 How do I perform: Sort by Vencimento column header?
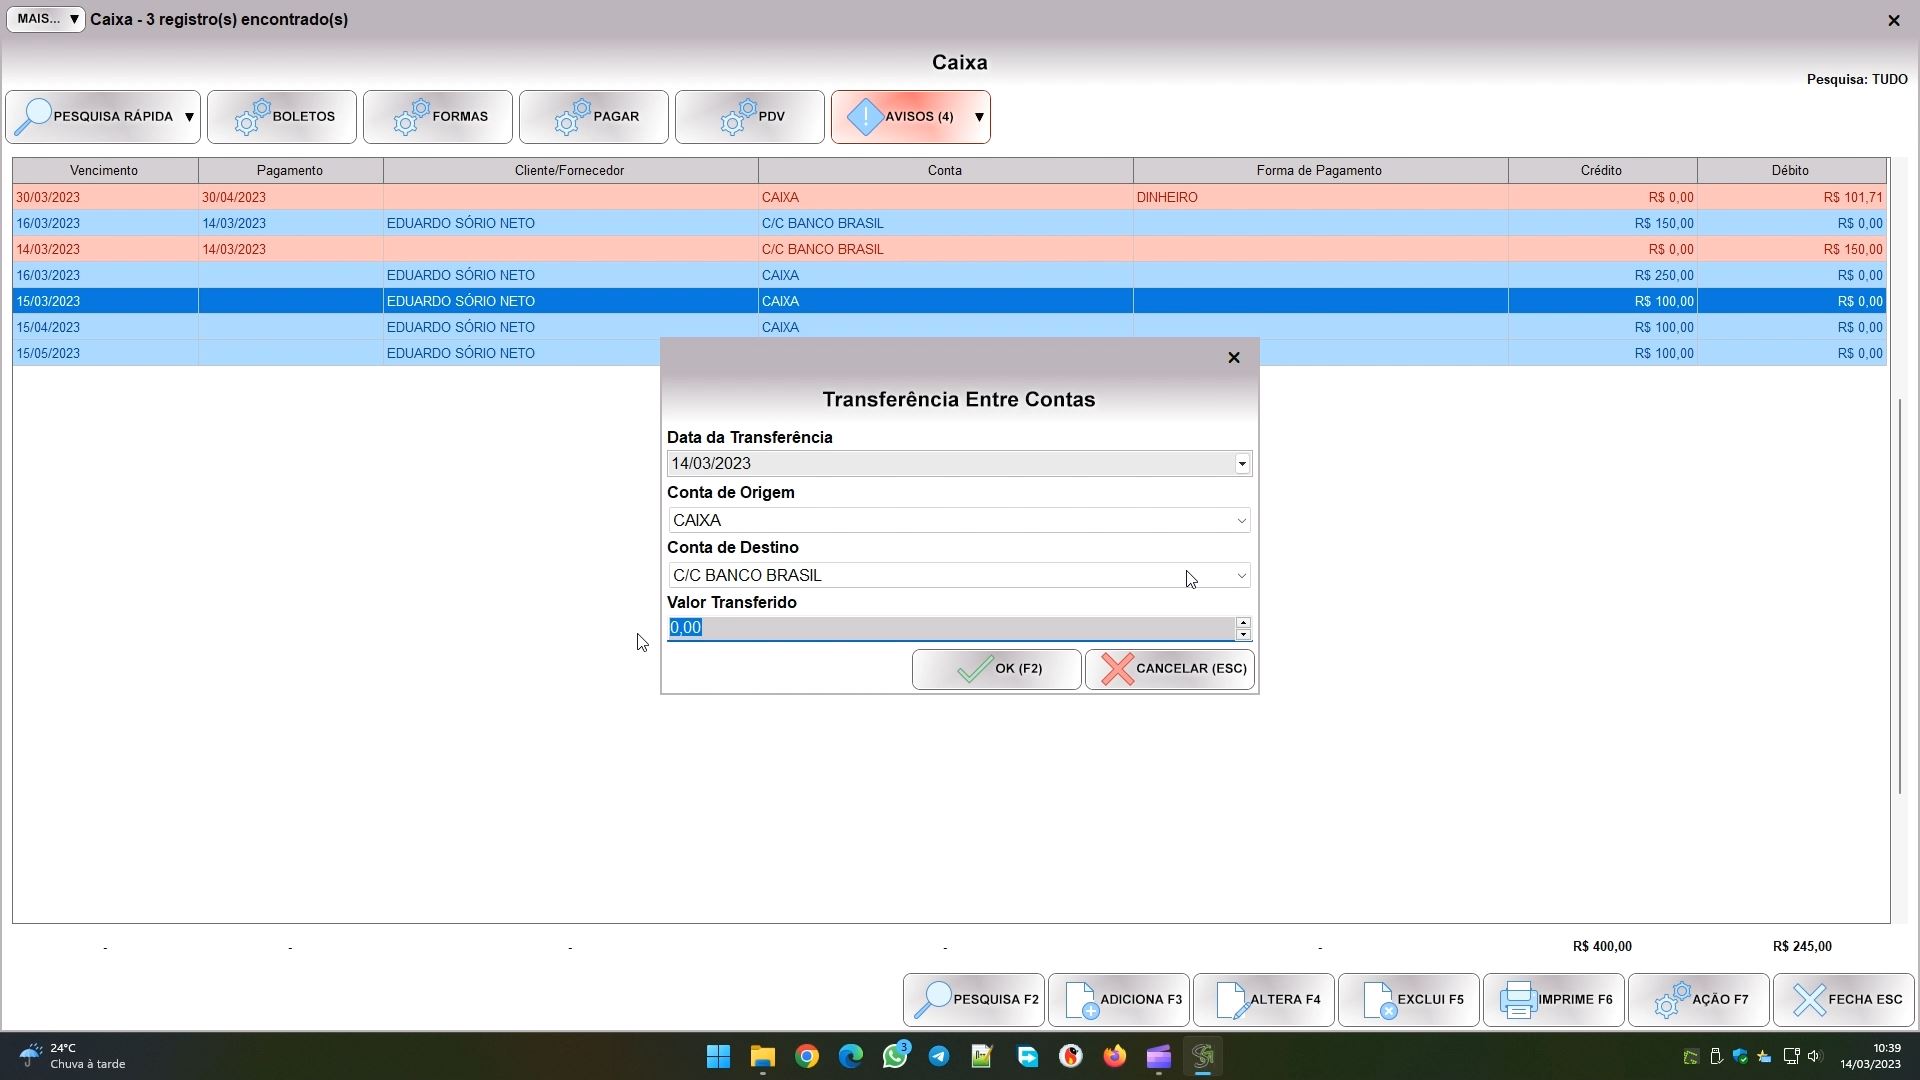coord(104,170)
